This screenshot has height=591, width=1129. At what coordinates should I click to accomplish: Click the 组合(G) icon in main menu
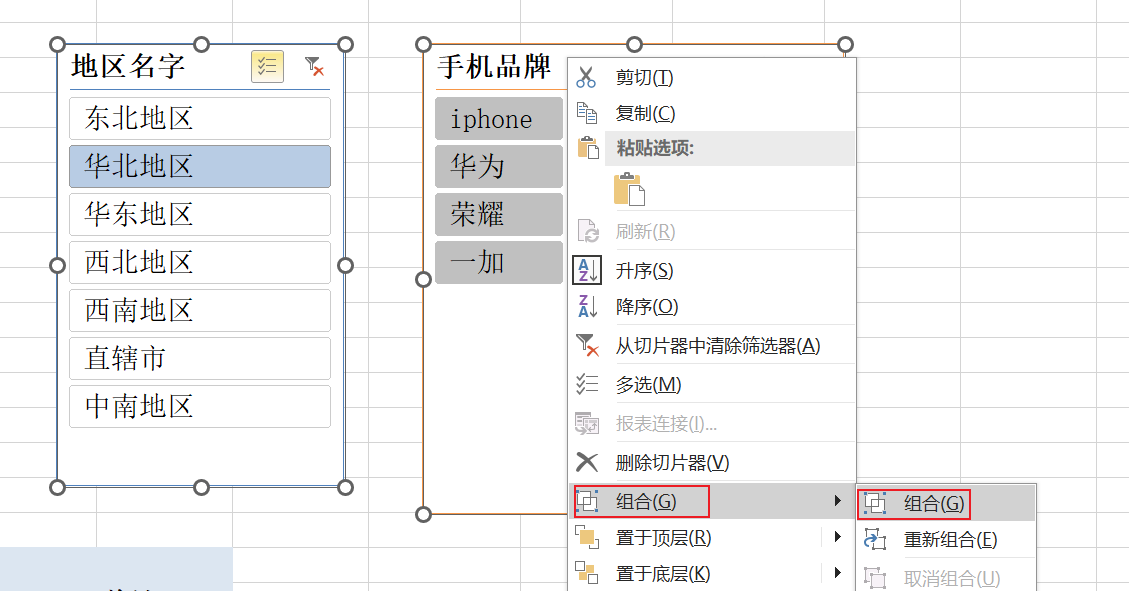coord(588,501)
